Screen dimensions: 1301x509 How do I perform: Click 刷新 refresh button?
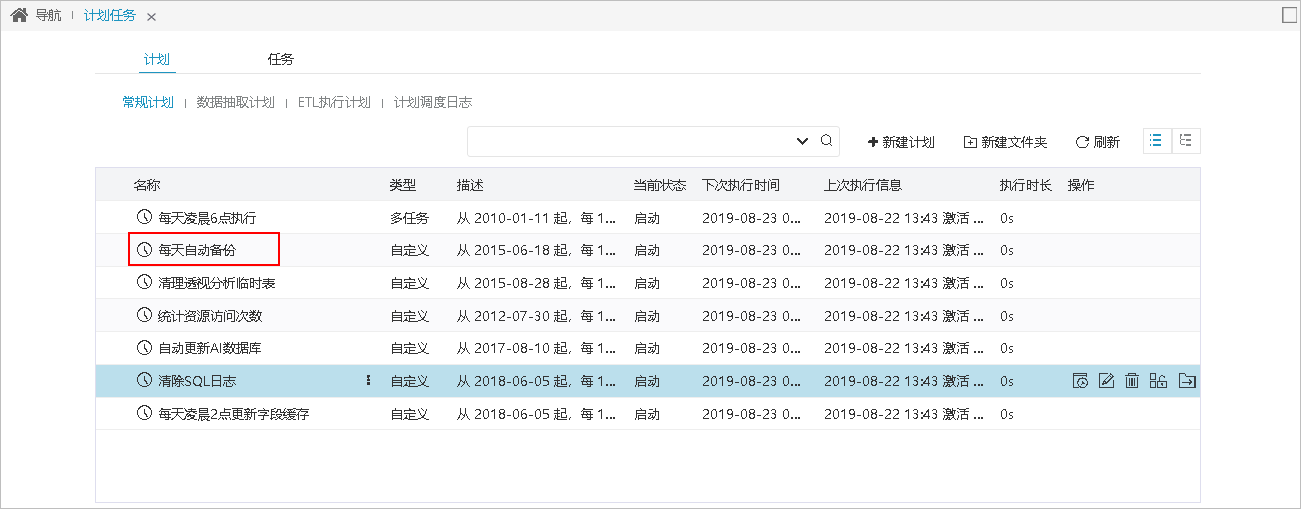1097,142
